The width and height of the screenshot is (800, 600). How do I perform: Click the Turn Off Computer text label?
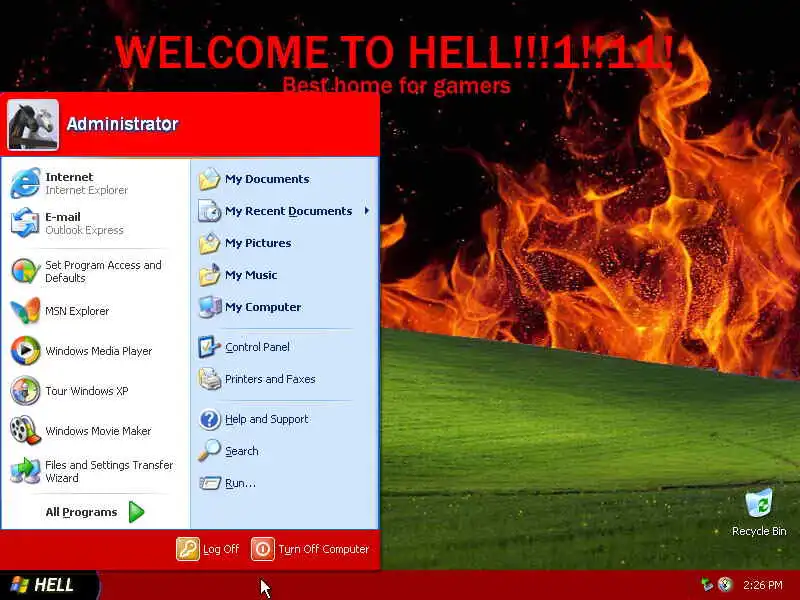[x=323, y=549]
